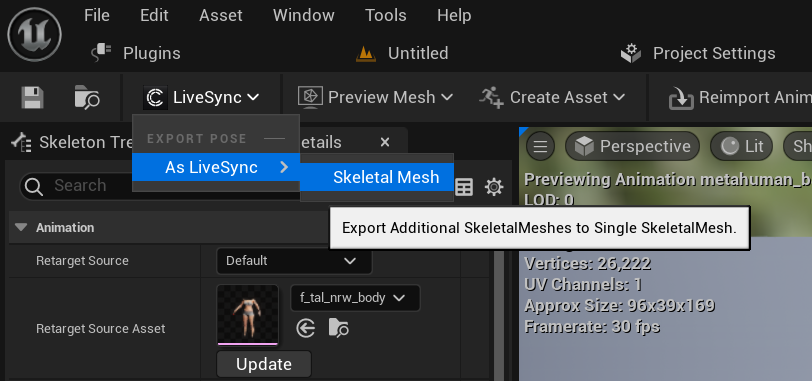Screen dimensions: 812x381
Task: Browse to asset in Content Browser icon
Action: pos(86,98)
